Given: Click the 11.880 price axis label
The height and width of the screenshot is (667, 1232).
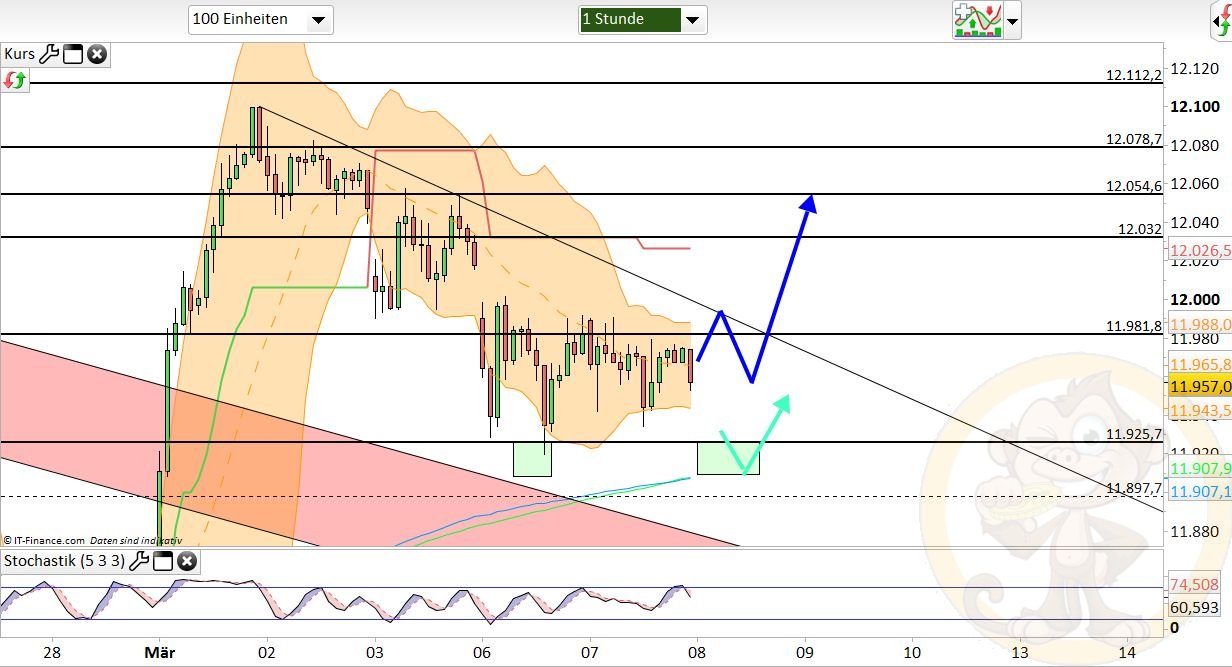Looking at the screenshot, I should [x=1195, y=531].
